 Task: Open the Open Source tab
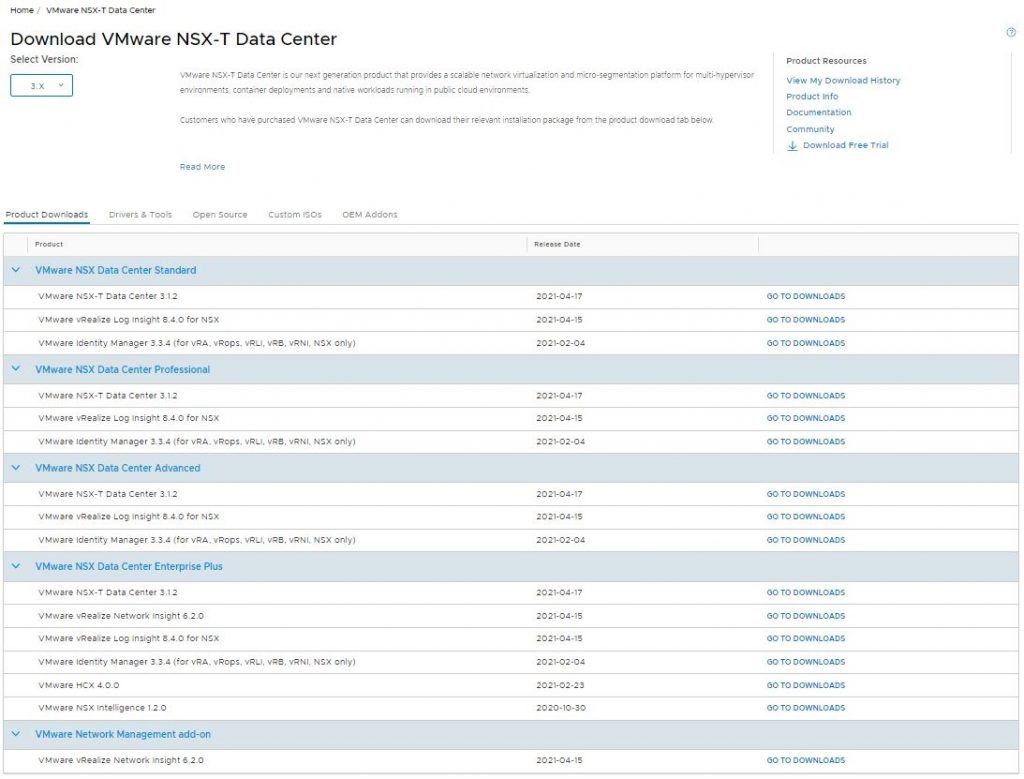coord(220,214)
